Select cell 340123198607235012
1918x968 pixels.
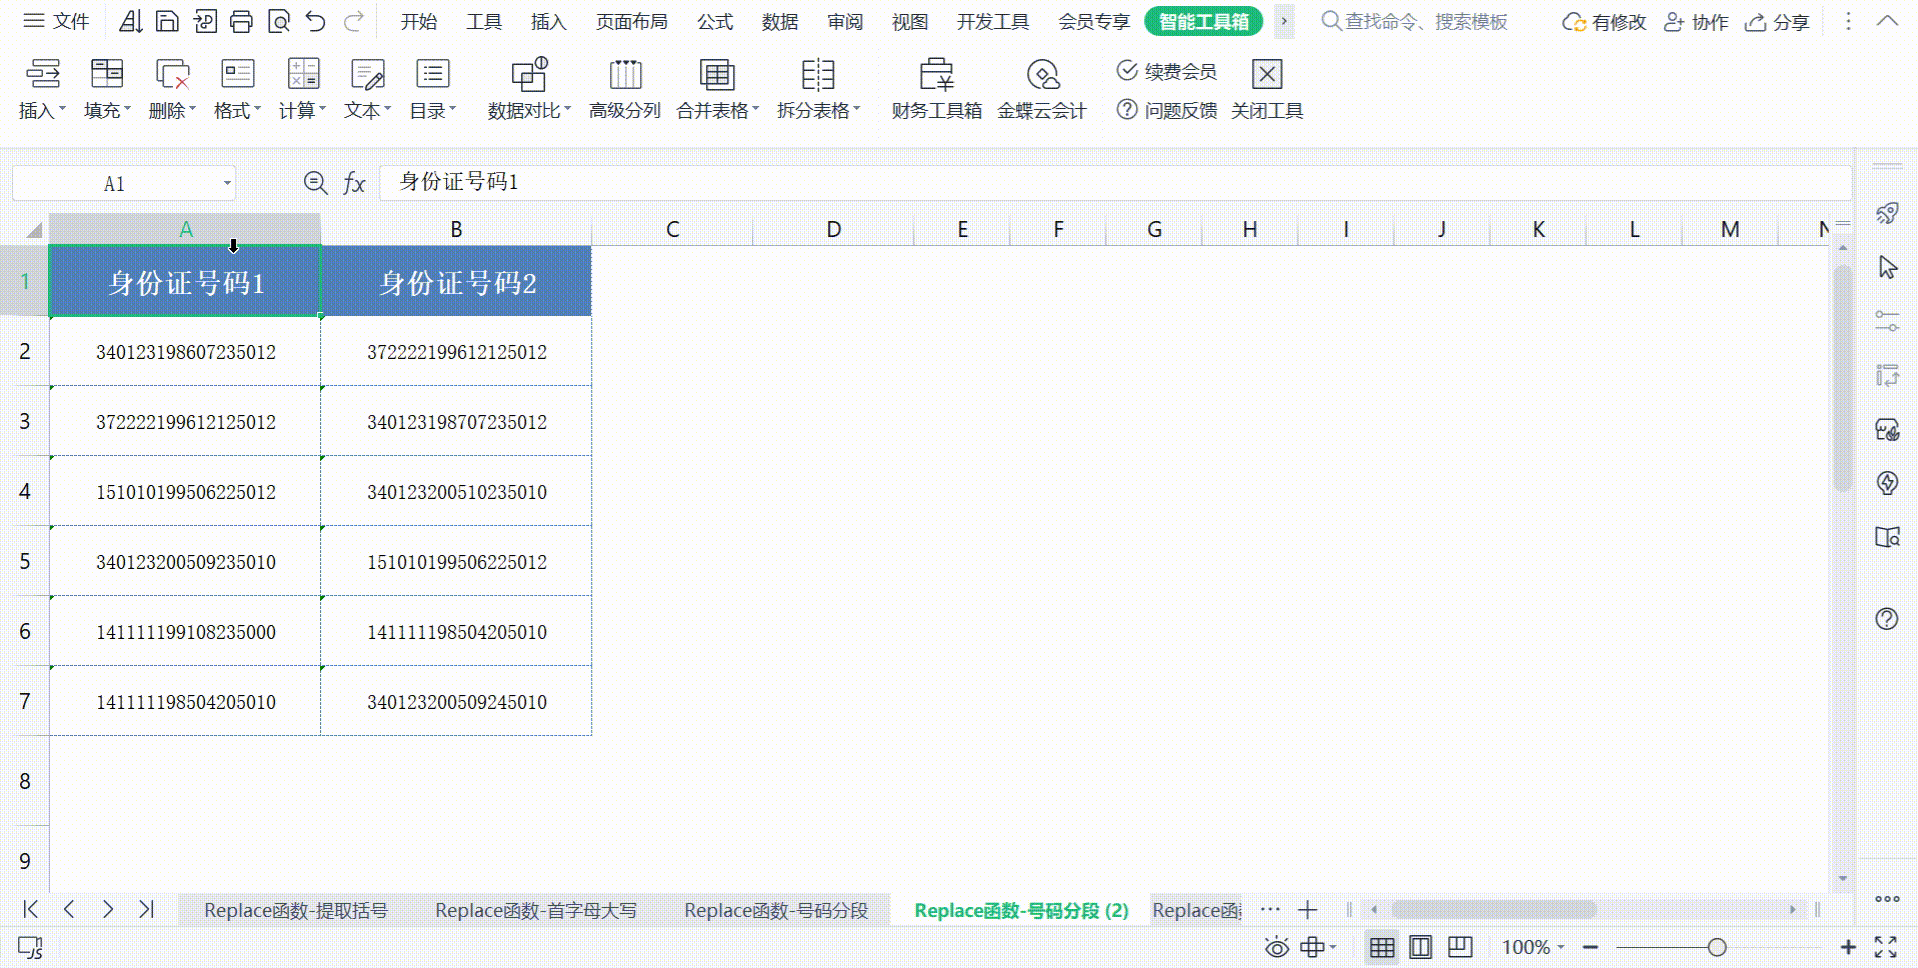tap(185, 352)
